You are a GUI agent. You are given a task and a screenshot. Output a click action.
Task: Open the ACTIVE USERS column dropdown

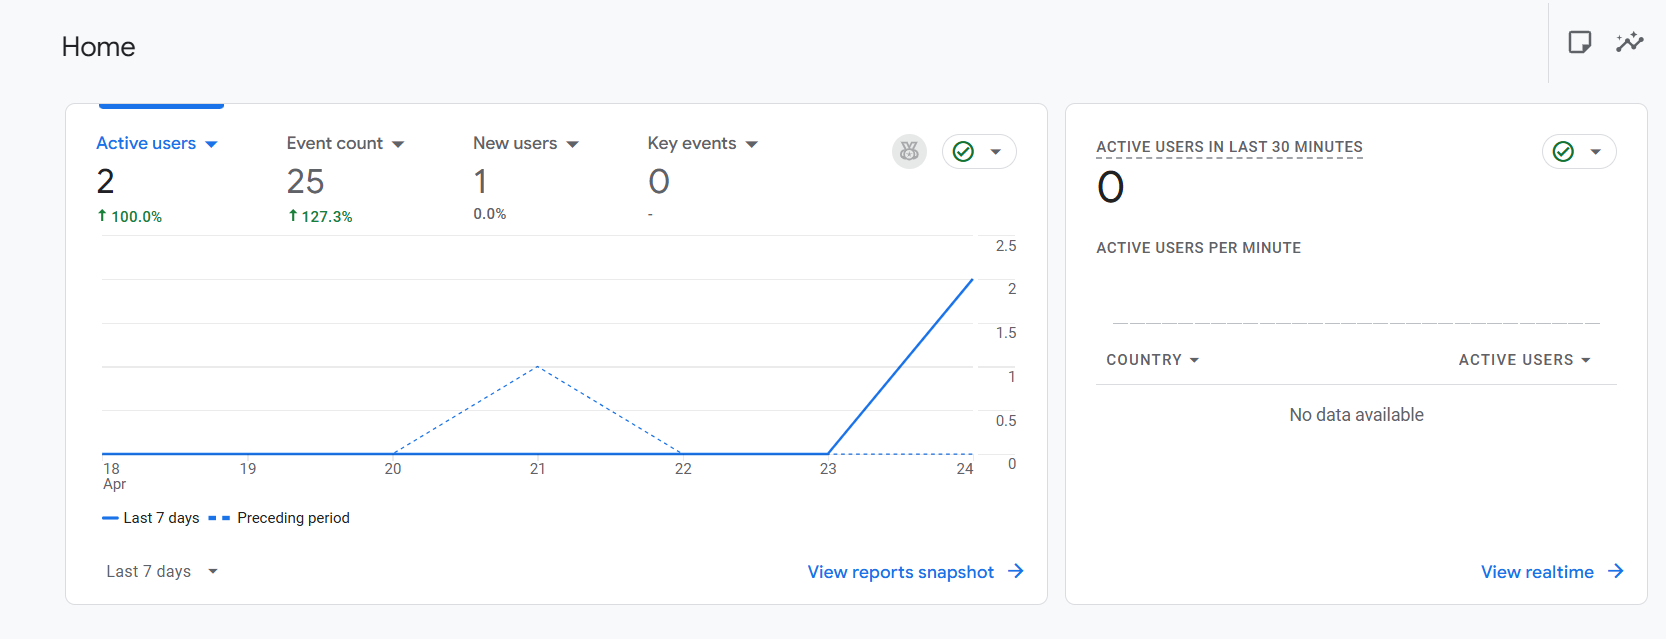pos(1524,360)
